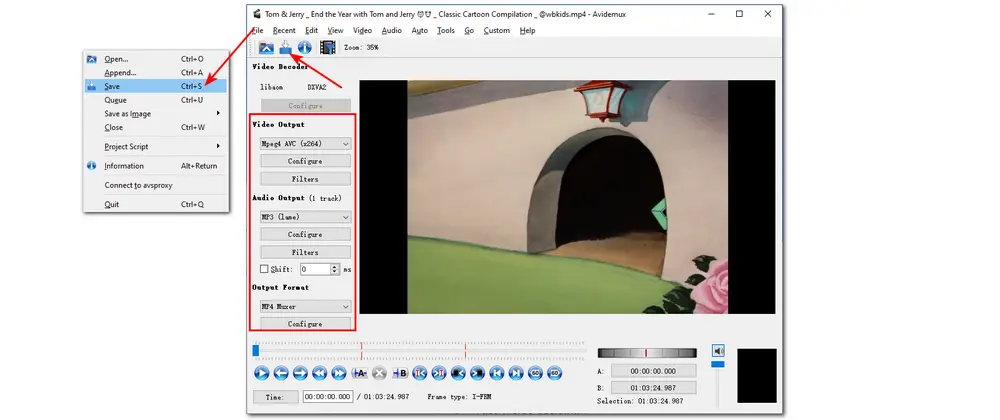Open the Help menu

coord(527,31)
